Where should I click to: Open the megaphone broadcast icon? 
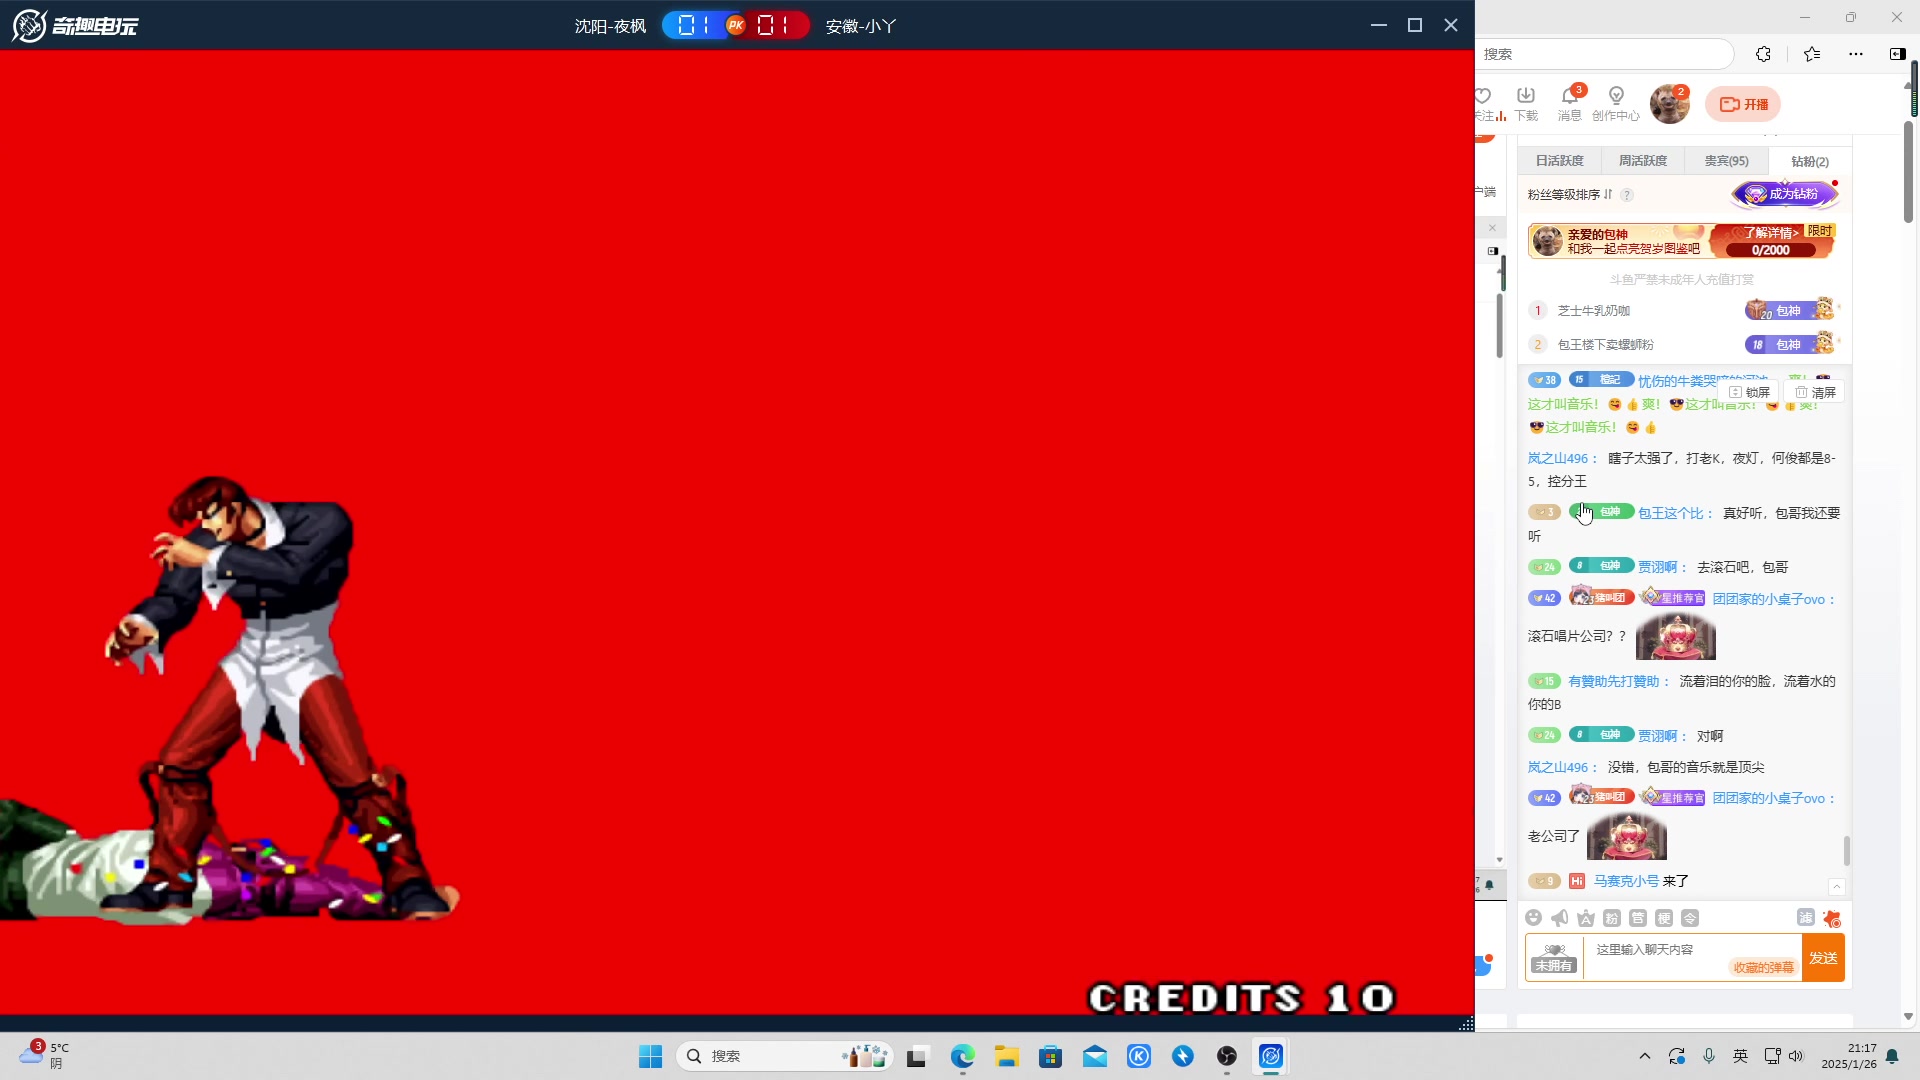click(1559, 918)
